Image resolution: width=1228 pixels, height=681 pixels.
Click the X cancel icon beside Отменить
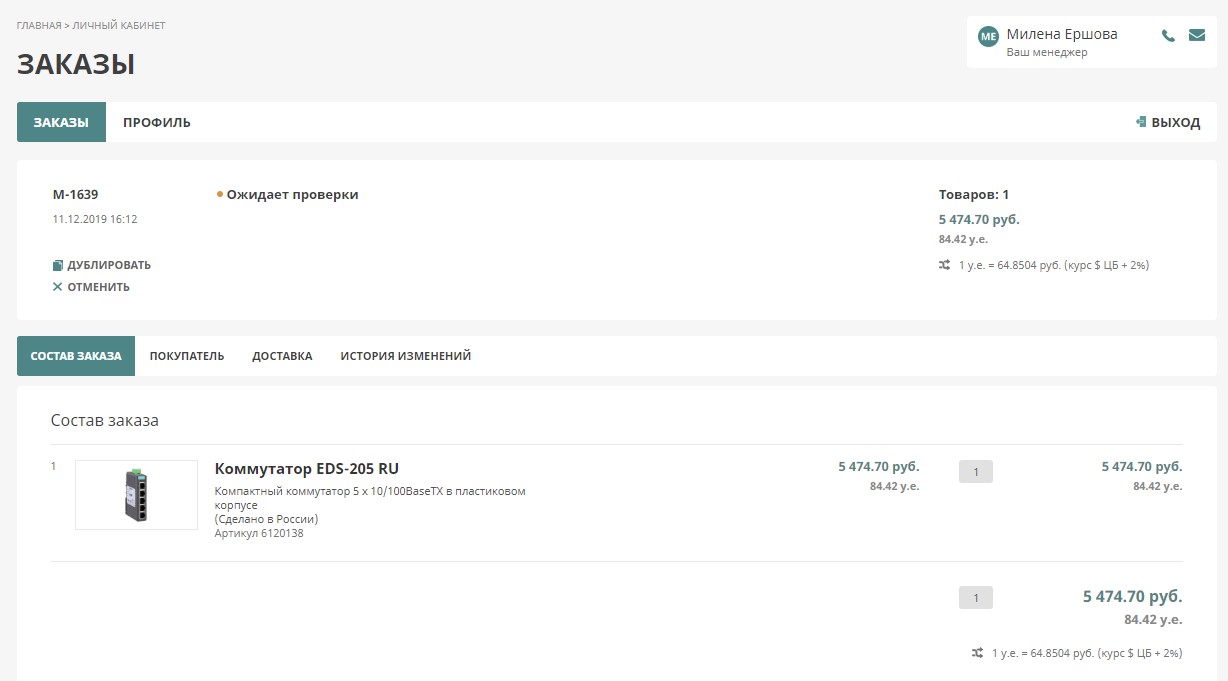[x=58, y=287]
